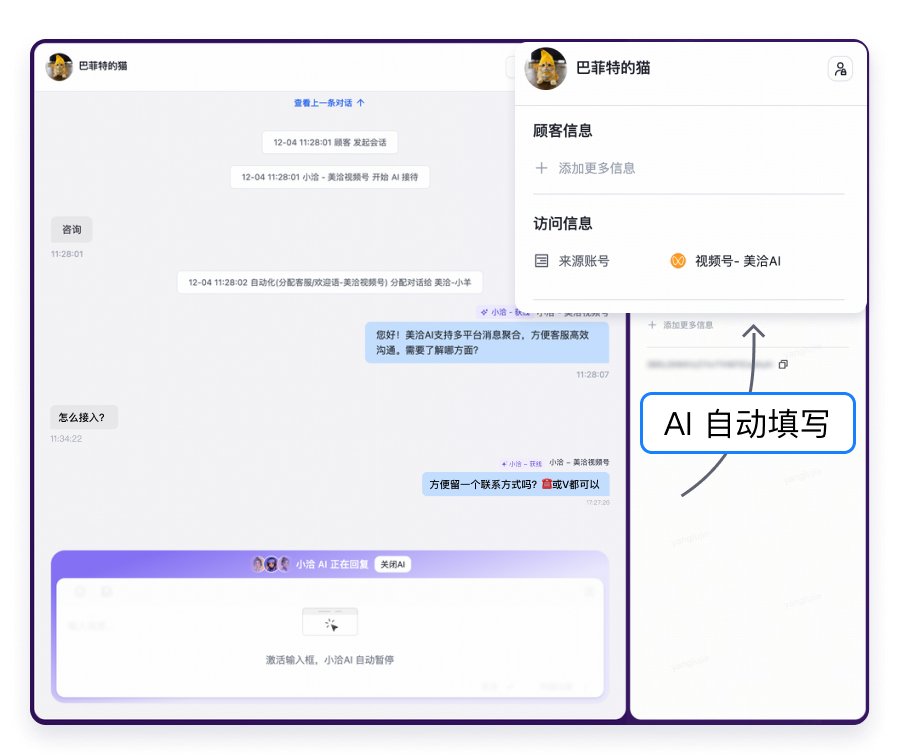Screen dimensions: 900x755
Task: Click the 视频号- 美洽AI source account value
Action: coord(737,261)
